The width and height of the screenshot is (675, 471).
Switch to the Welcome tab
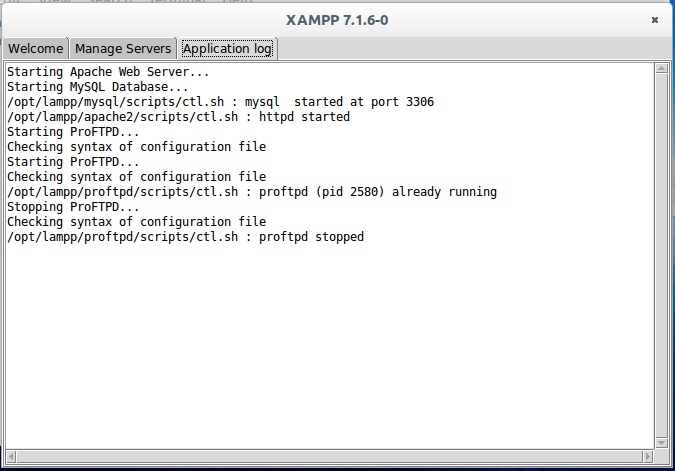pos(35,48)
